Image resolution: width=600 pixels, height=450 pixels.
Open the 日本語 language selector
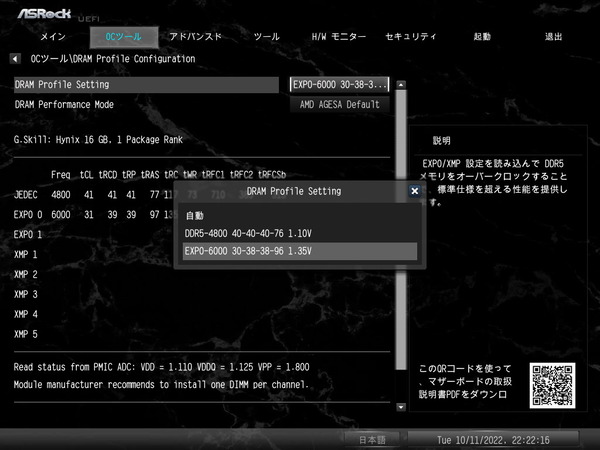click(378, 439)
